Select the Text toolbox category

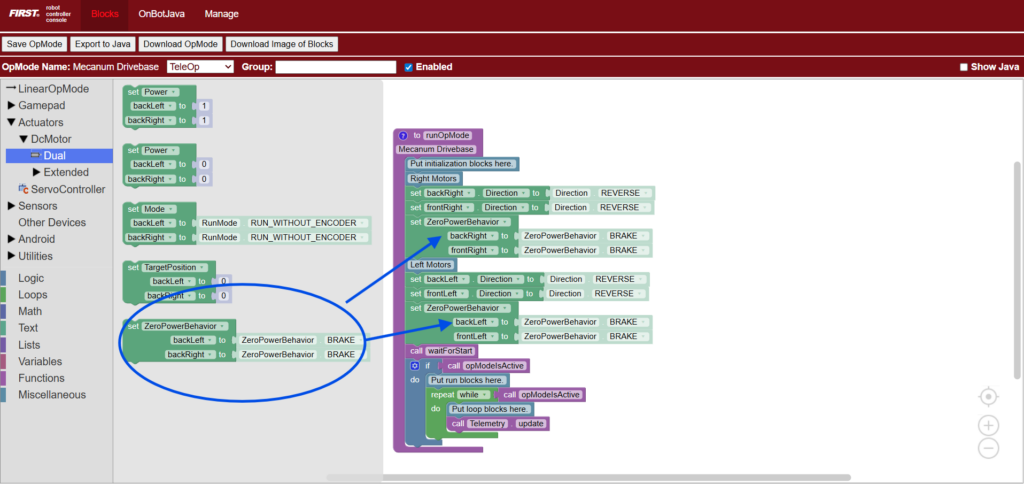tap(28, 328)
